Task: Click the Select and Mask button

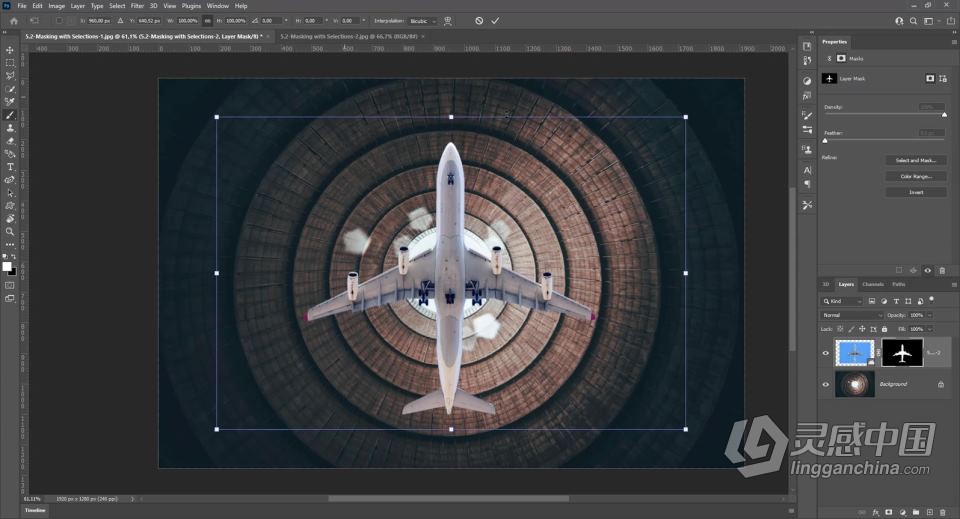Action: 916,160
